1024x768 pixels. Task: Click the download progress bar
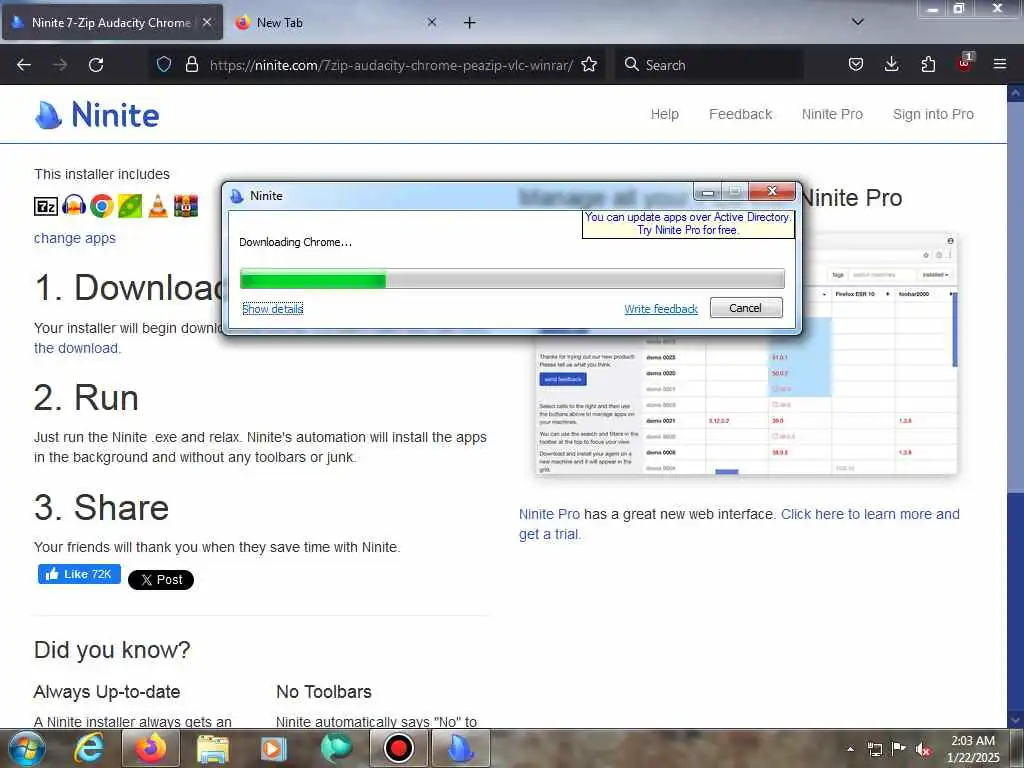[512, 279]
